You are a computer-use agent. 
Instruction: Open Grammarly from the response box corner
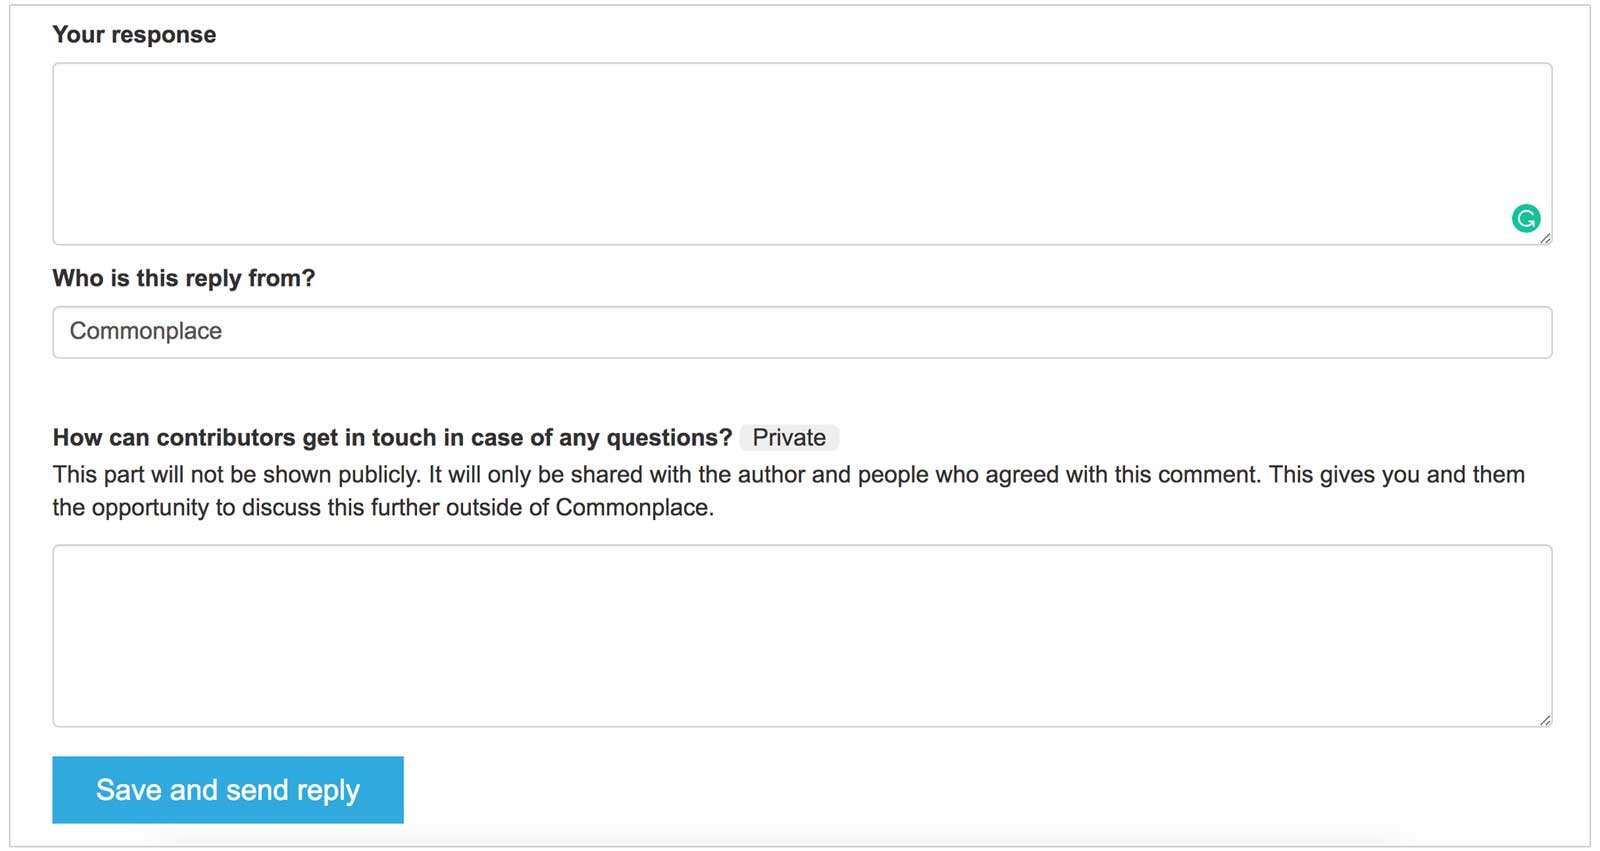[x=1525, y=218]
